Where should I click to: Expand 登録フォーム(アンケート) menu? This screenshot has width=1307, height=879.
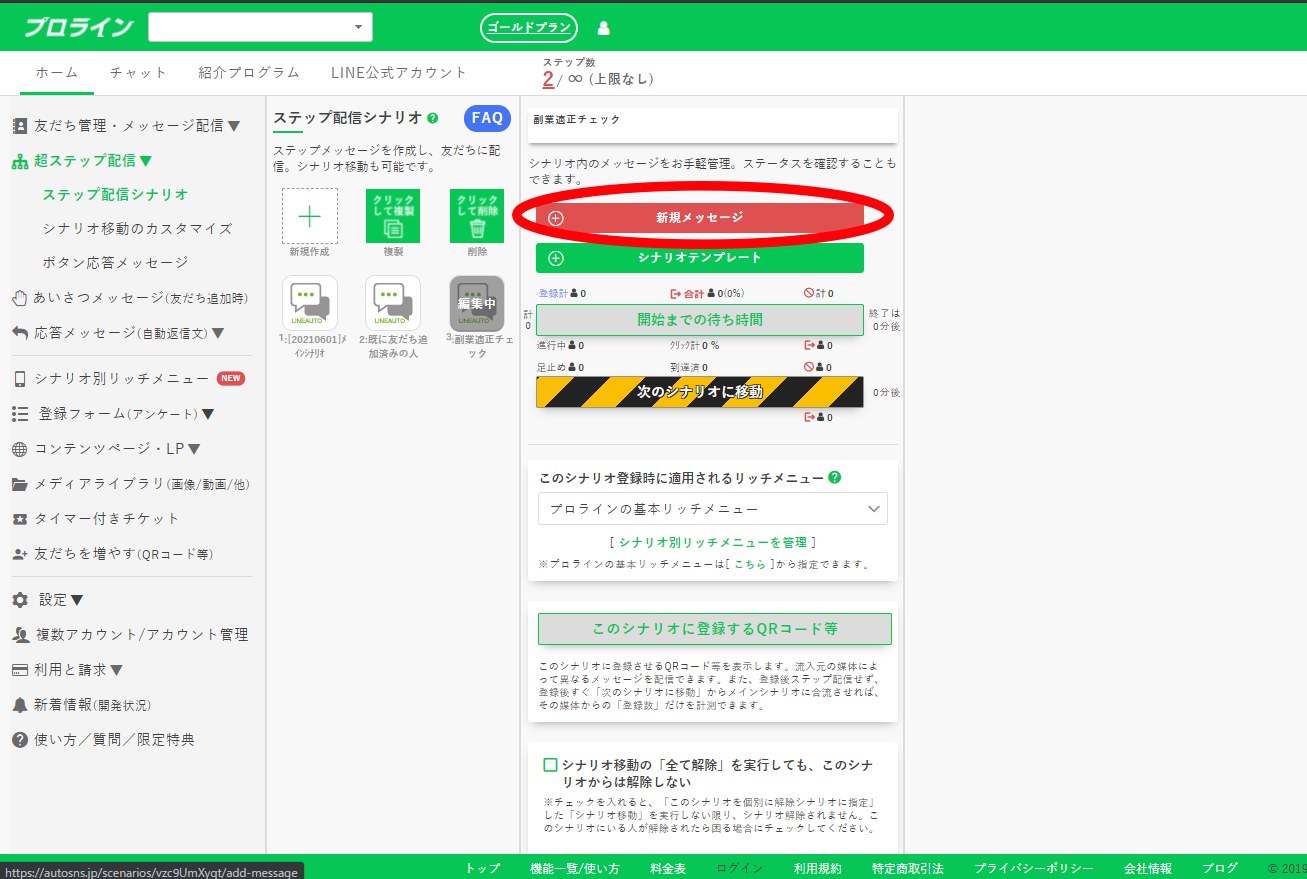[x=127, y=414]
